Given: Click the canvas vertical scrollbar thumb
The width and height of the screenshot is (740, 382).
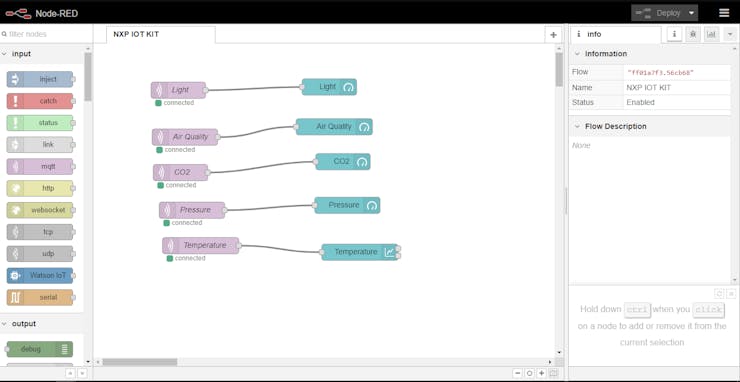Looking at the screenshot, I should [x=559, y=69].
